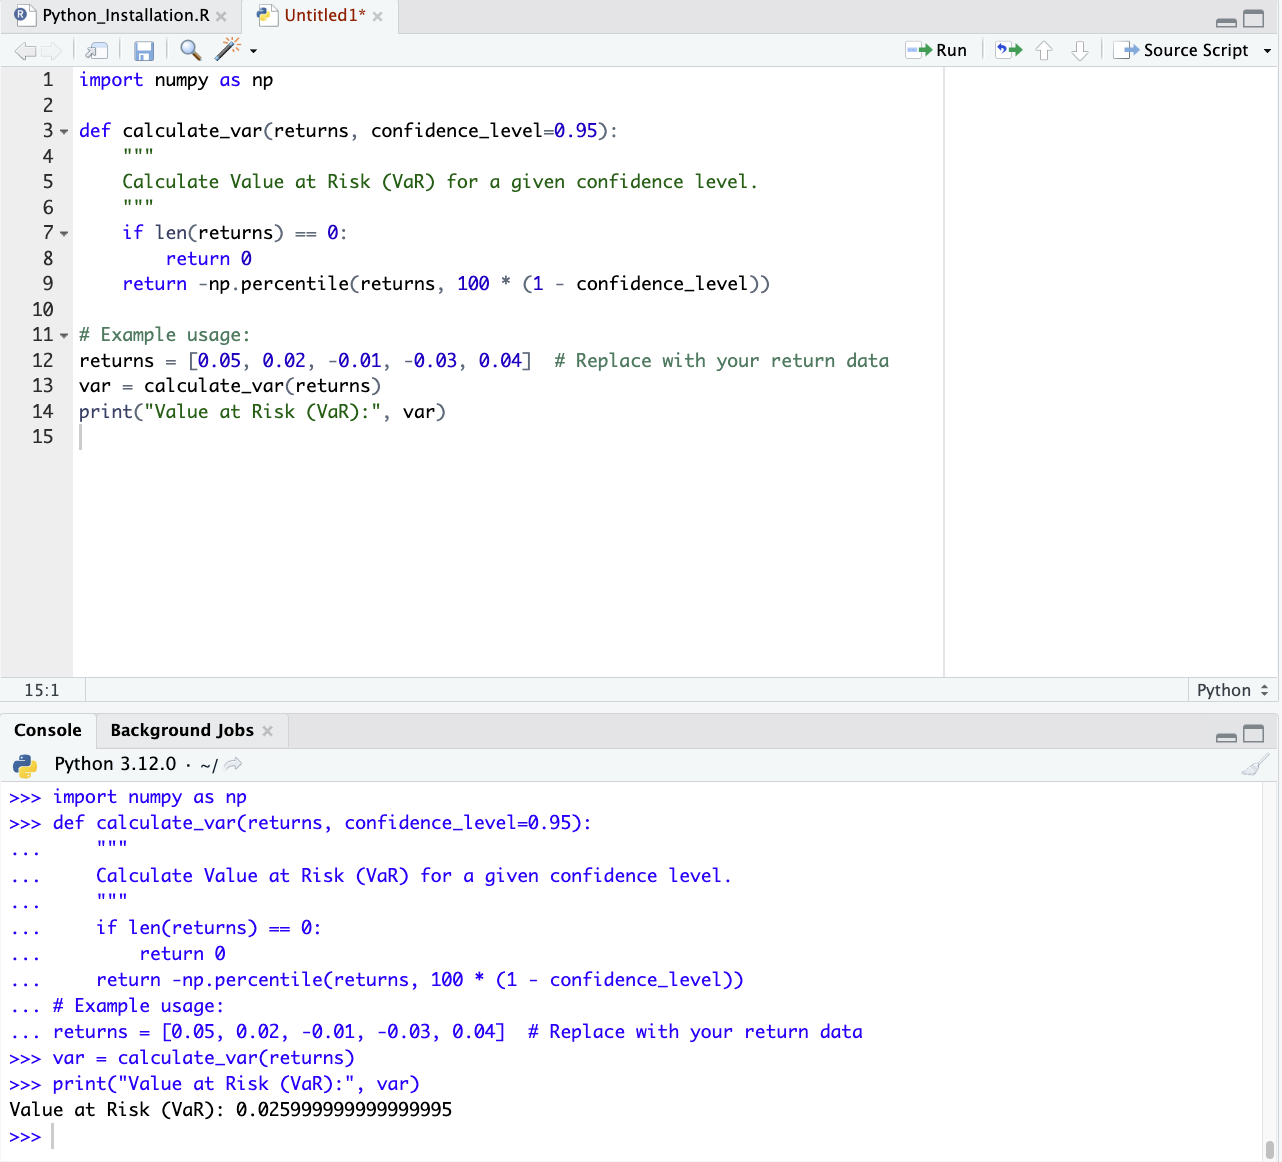Screen dimensions: 1282x1162
Task: Run the current line of code
Action: 937,50
